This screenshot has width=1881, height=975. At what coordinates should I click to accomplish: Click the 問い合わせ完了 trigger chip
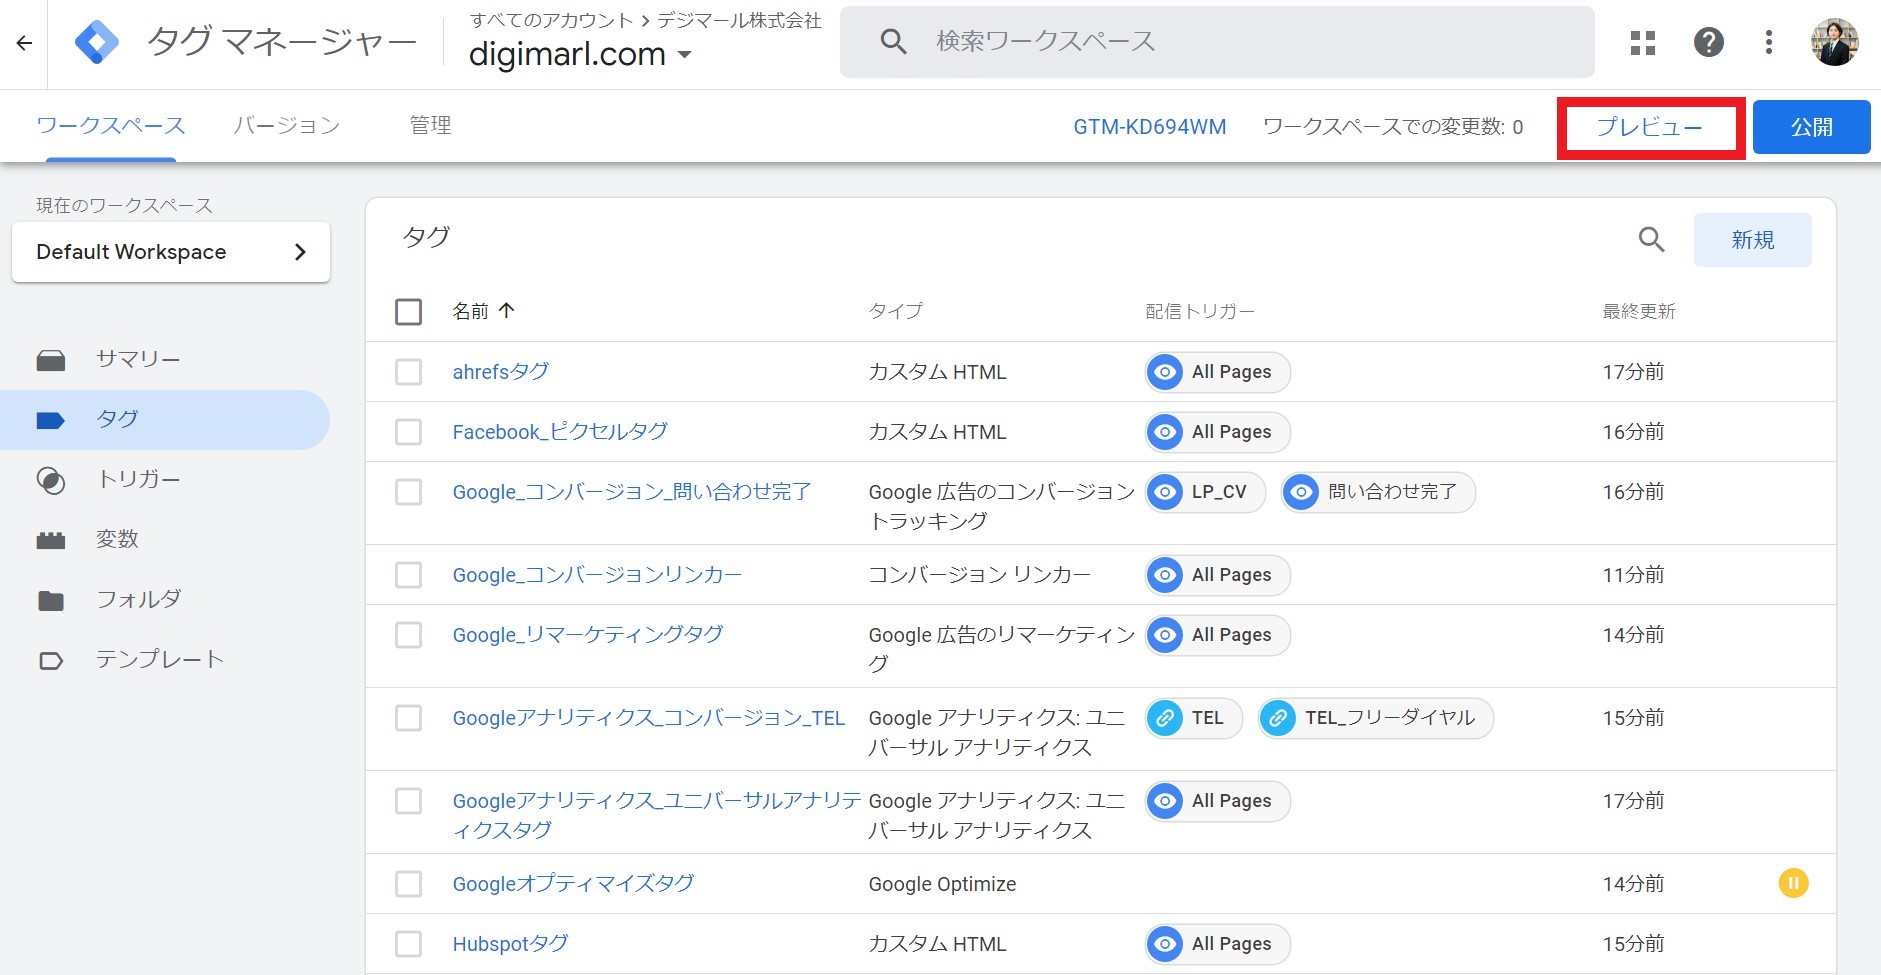pos(1378,492)
